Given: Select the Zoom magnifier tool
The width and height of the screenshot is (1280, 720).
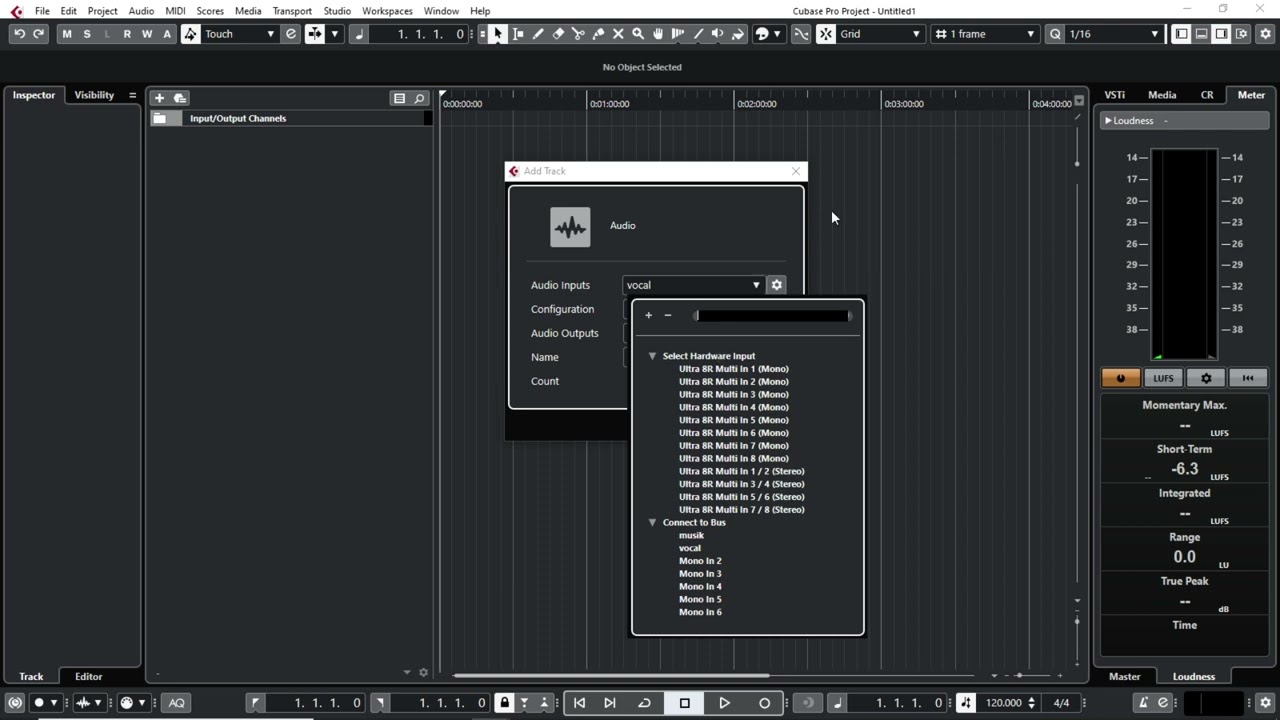Looking at the screenshot, I should pos(638,34).
